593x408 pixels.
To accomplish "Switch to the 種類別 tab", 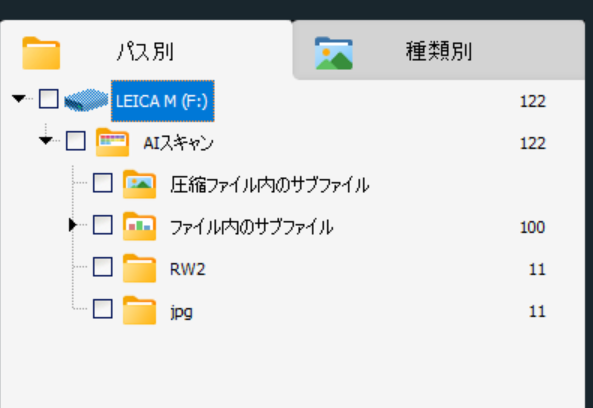I will pos(439,50).
